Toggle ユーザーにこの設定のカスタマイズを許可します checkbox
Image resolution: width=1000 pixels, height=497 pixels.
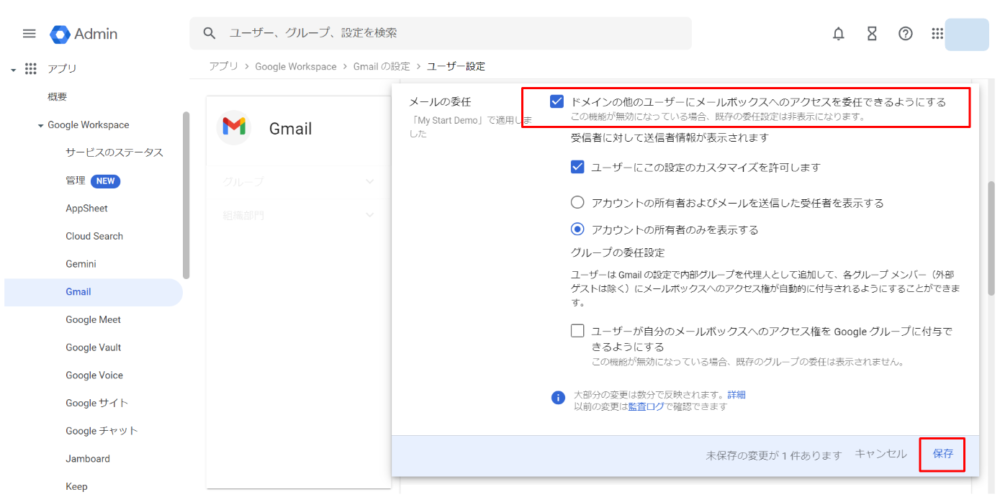577,167
